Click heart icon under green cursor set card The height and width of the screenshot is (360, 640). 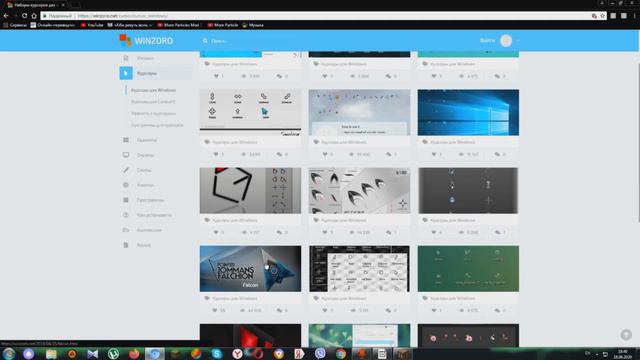(434, 311)
